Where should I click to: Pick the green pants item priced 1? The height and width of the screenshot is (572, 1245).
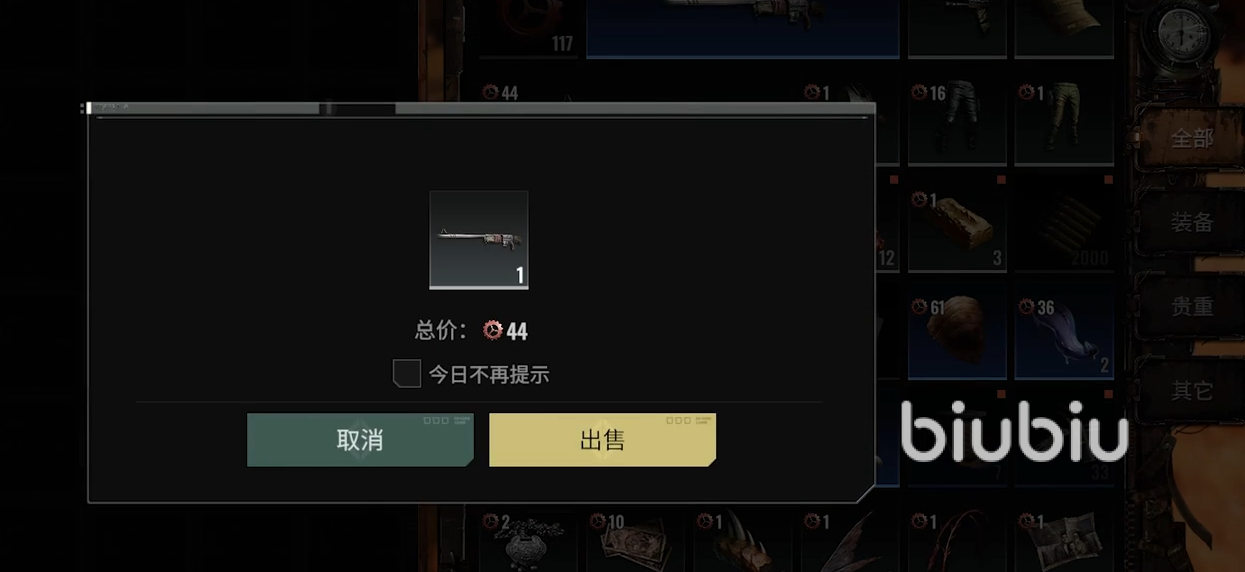click(x=1064, y=122)
